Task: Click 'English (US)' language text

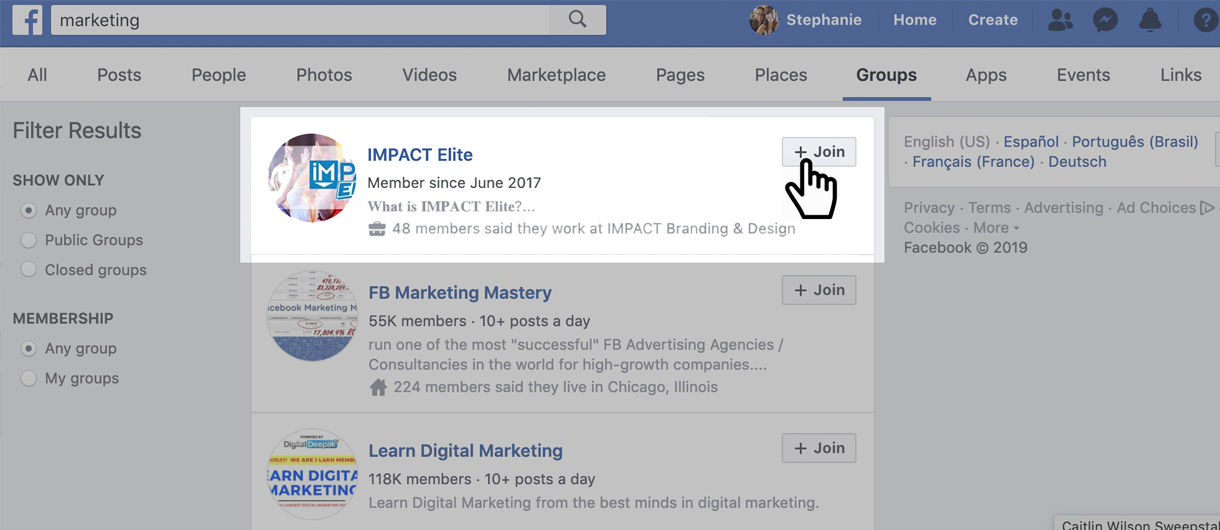Action: [x=946, y=141]
